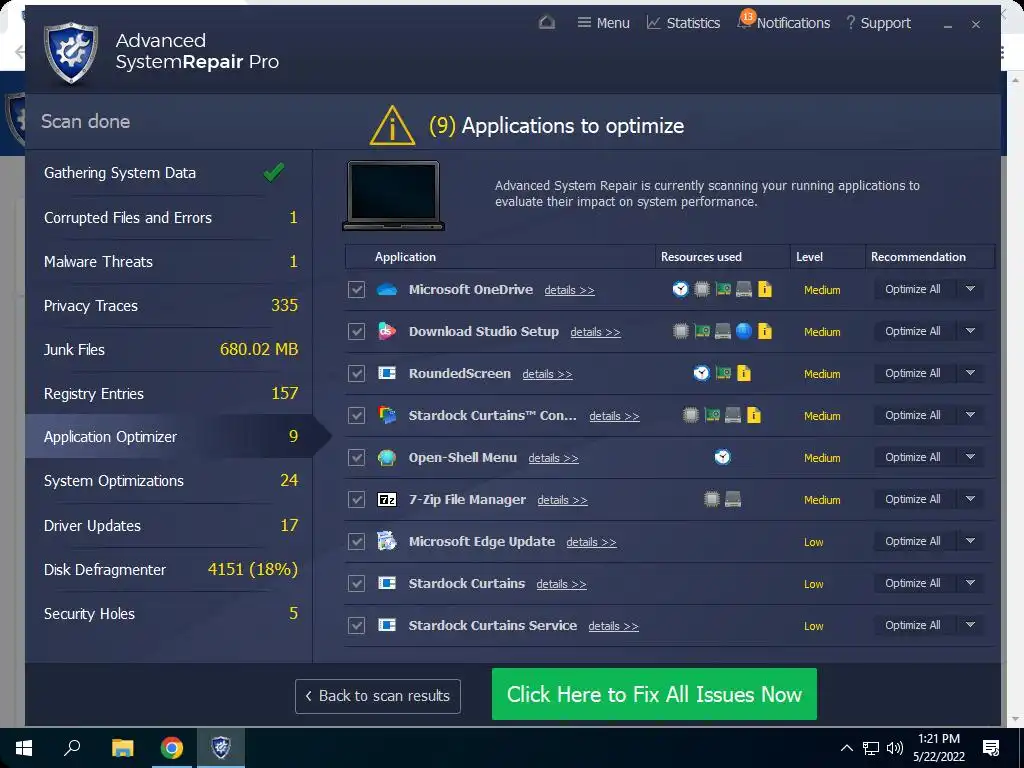Open the Statistics item in header
This screenshot has width=1024, height=768.
(x=683, y=23)
